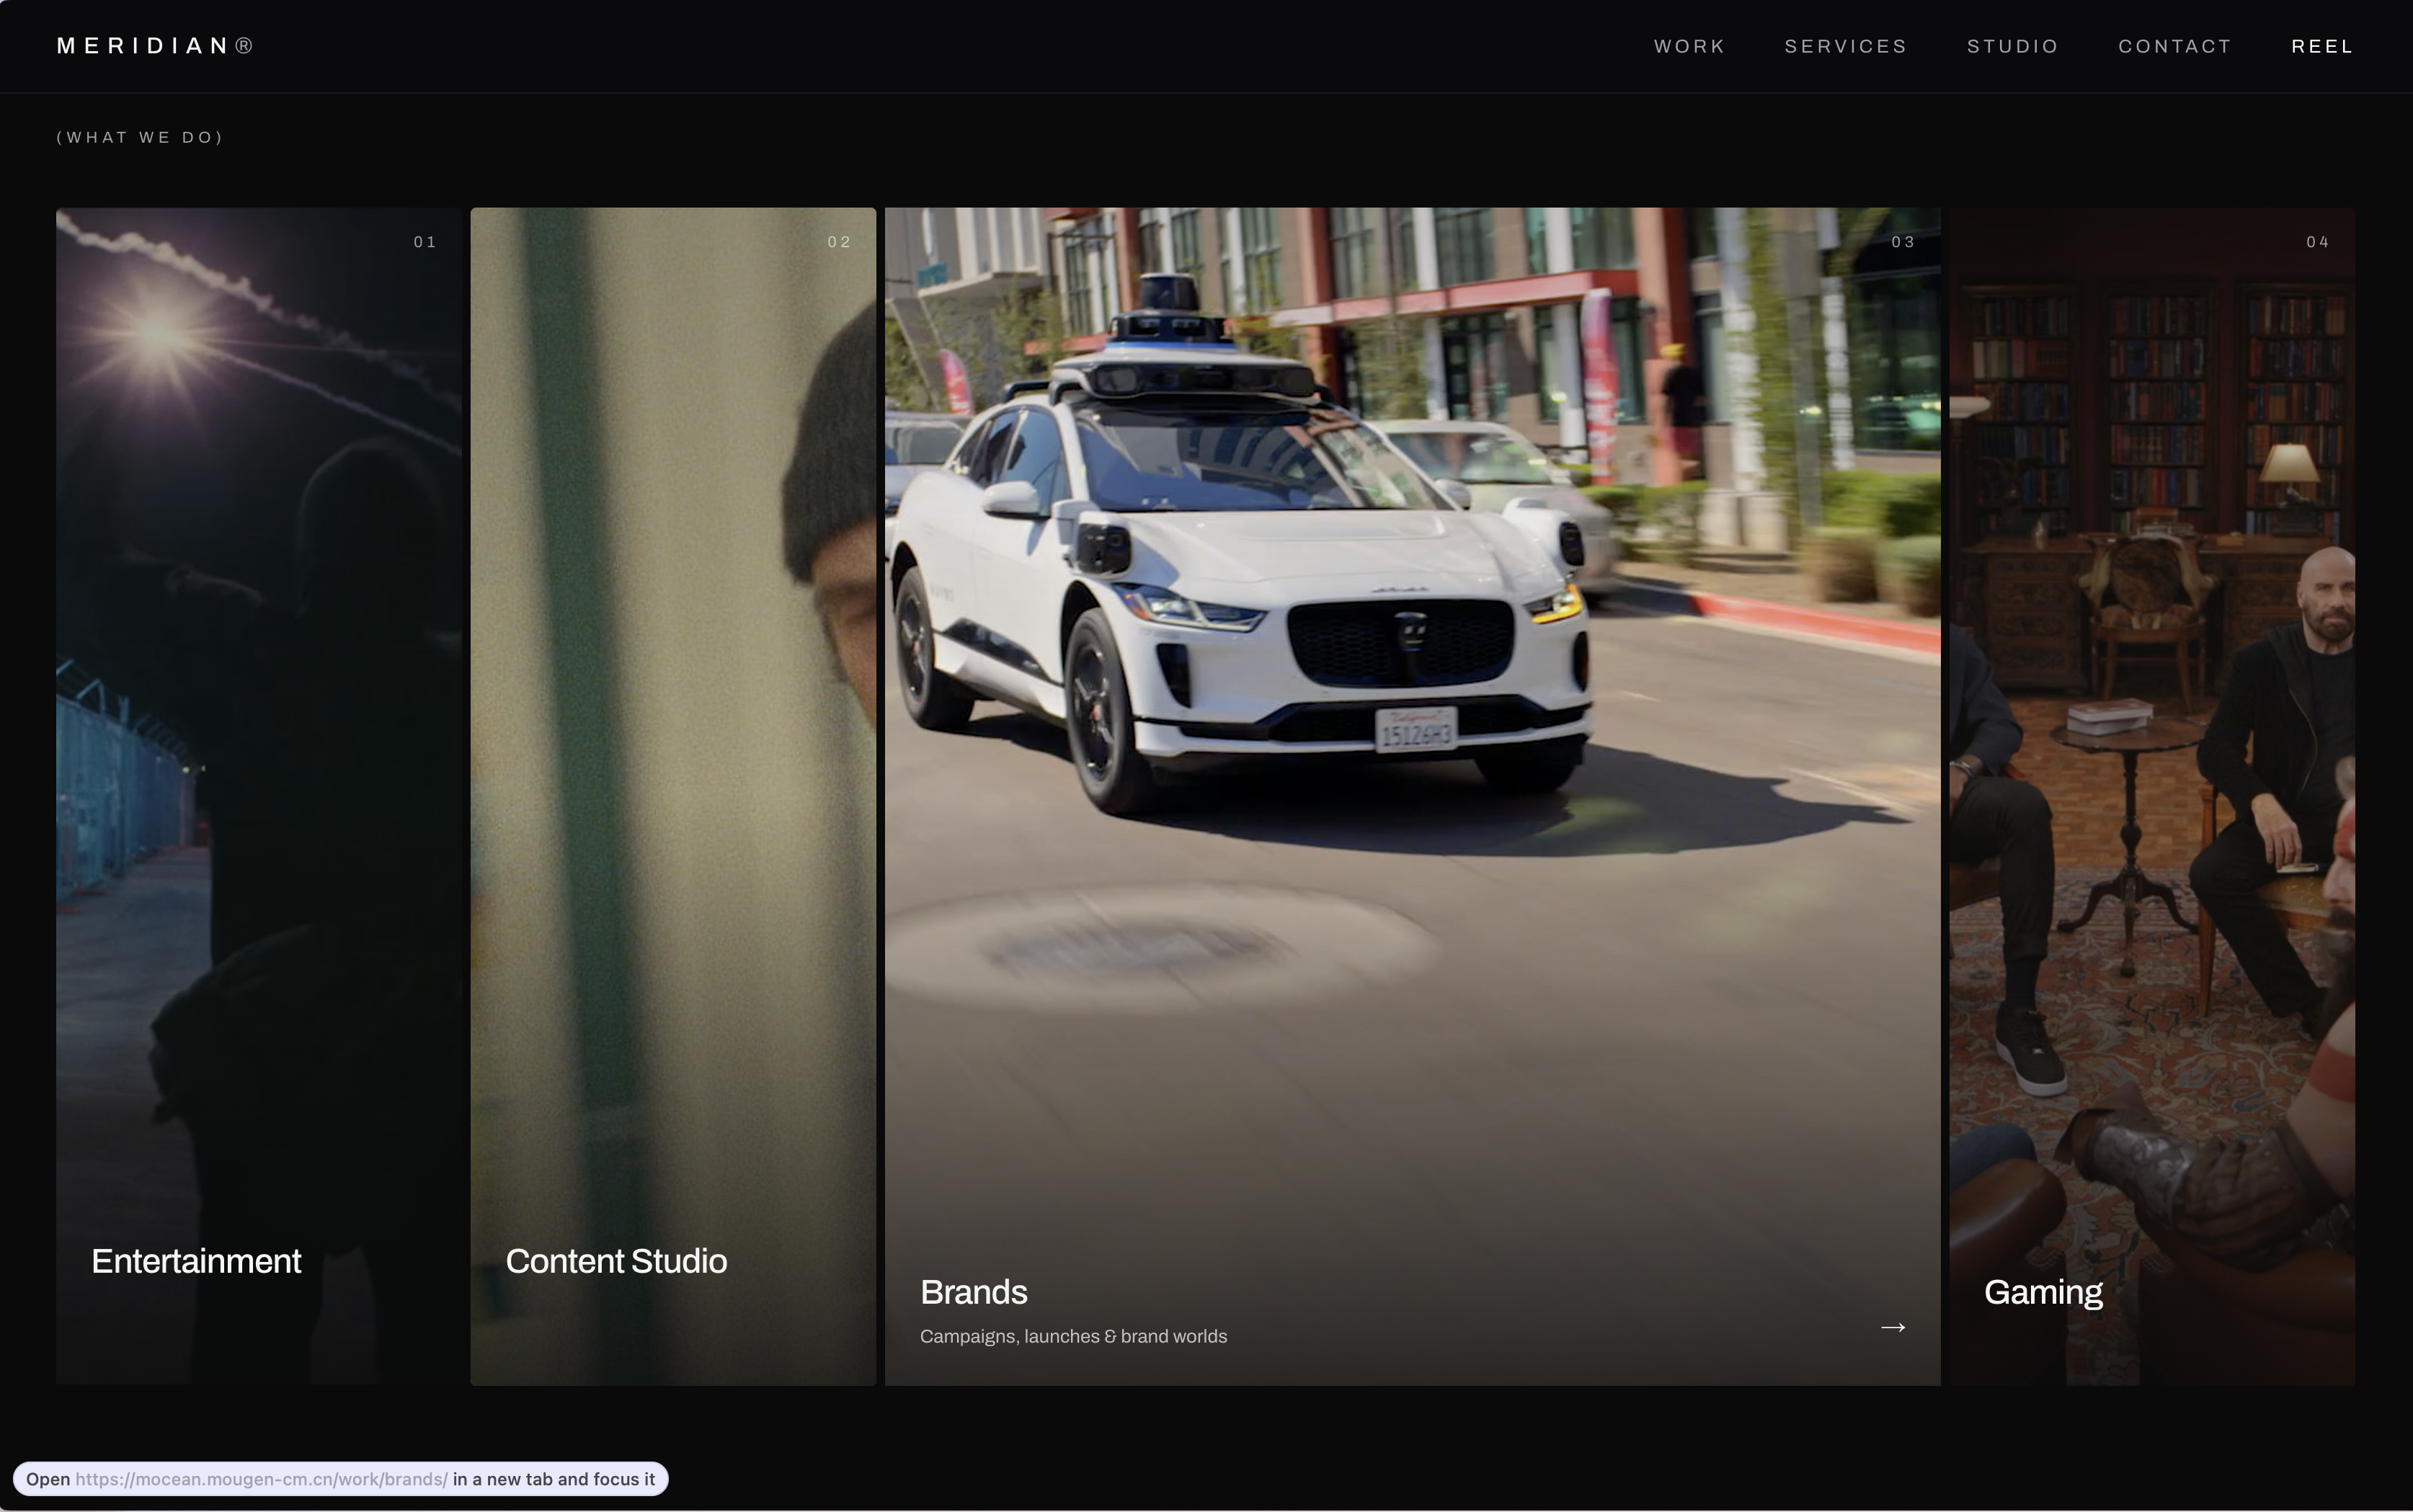Viewport: 2413px width, 1512px height.
Task: Click the arrow icon on the Brands card
Action: coord(1892,1327)
